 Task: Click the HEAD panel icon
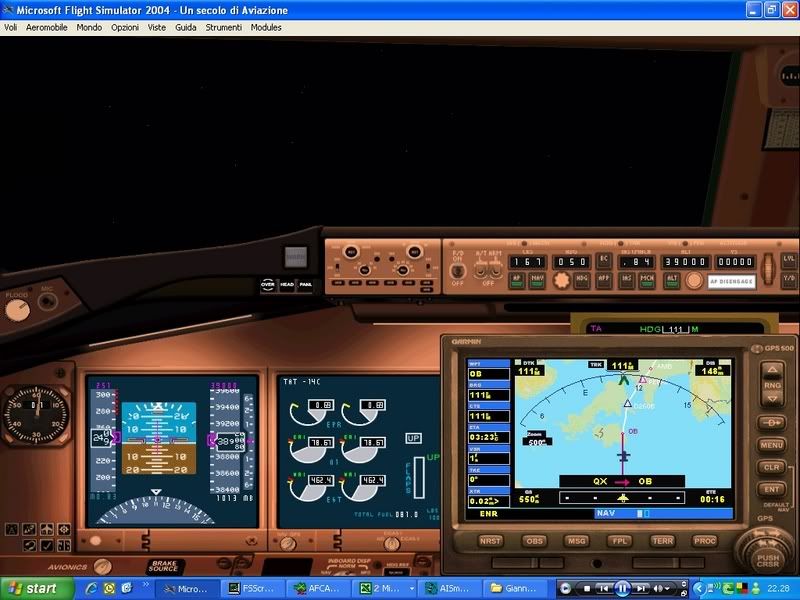[287, 285]
